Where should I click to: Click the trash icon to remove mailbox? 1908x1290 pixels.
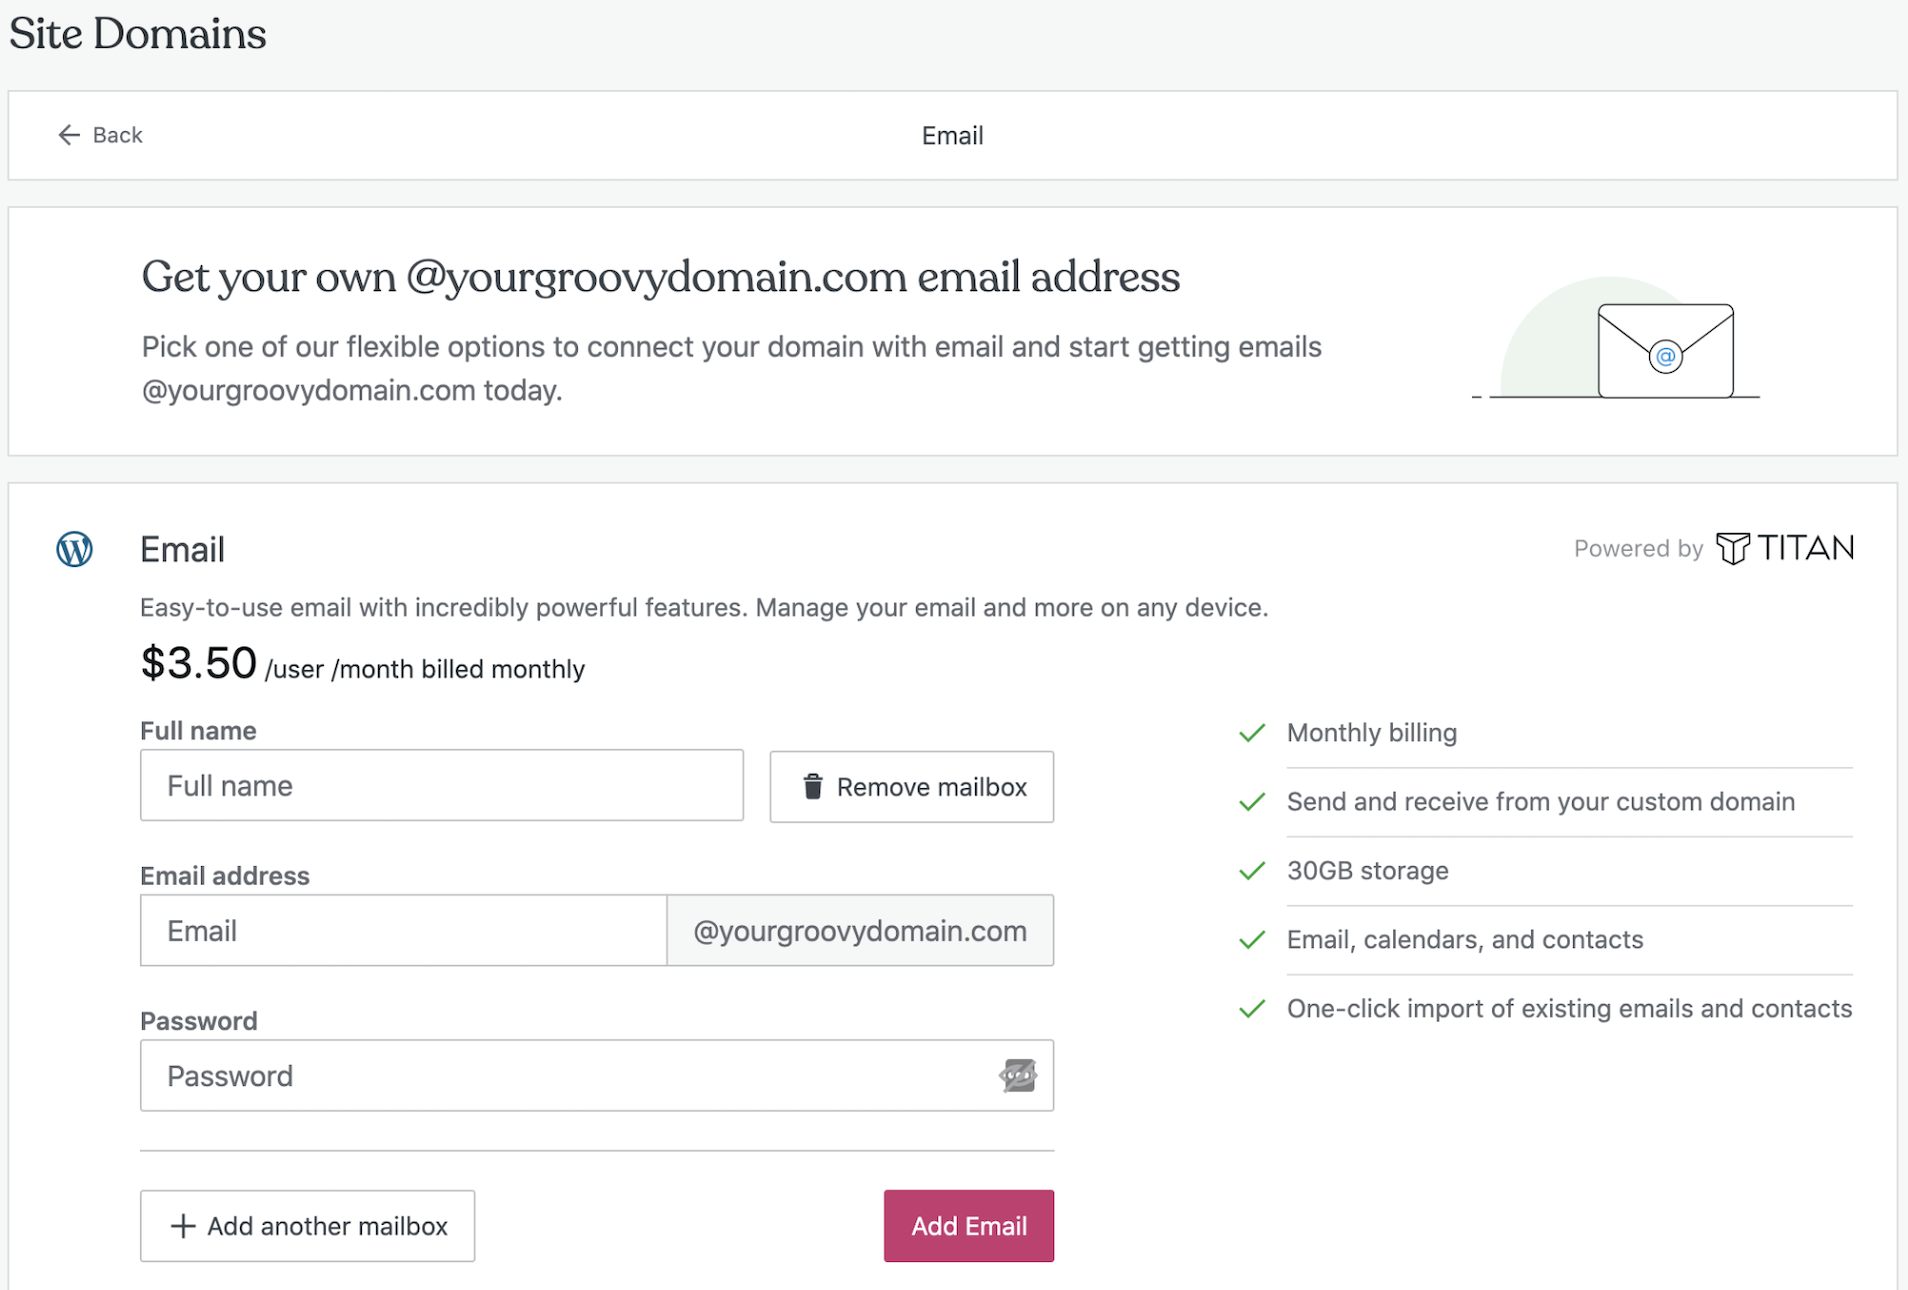tap(813, 787)
